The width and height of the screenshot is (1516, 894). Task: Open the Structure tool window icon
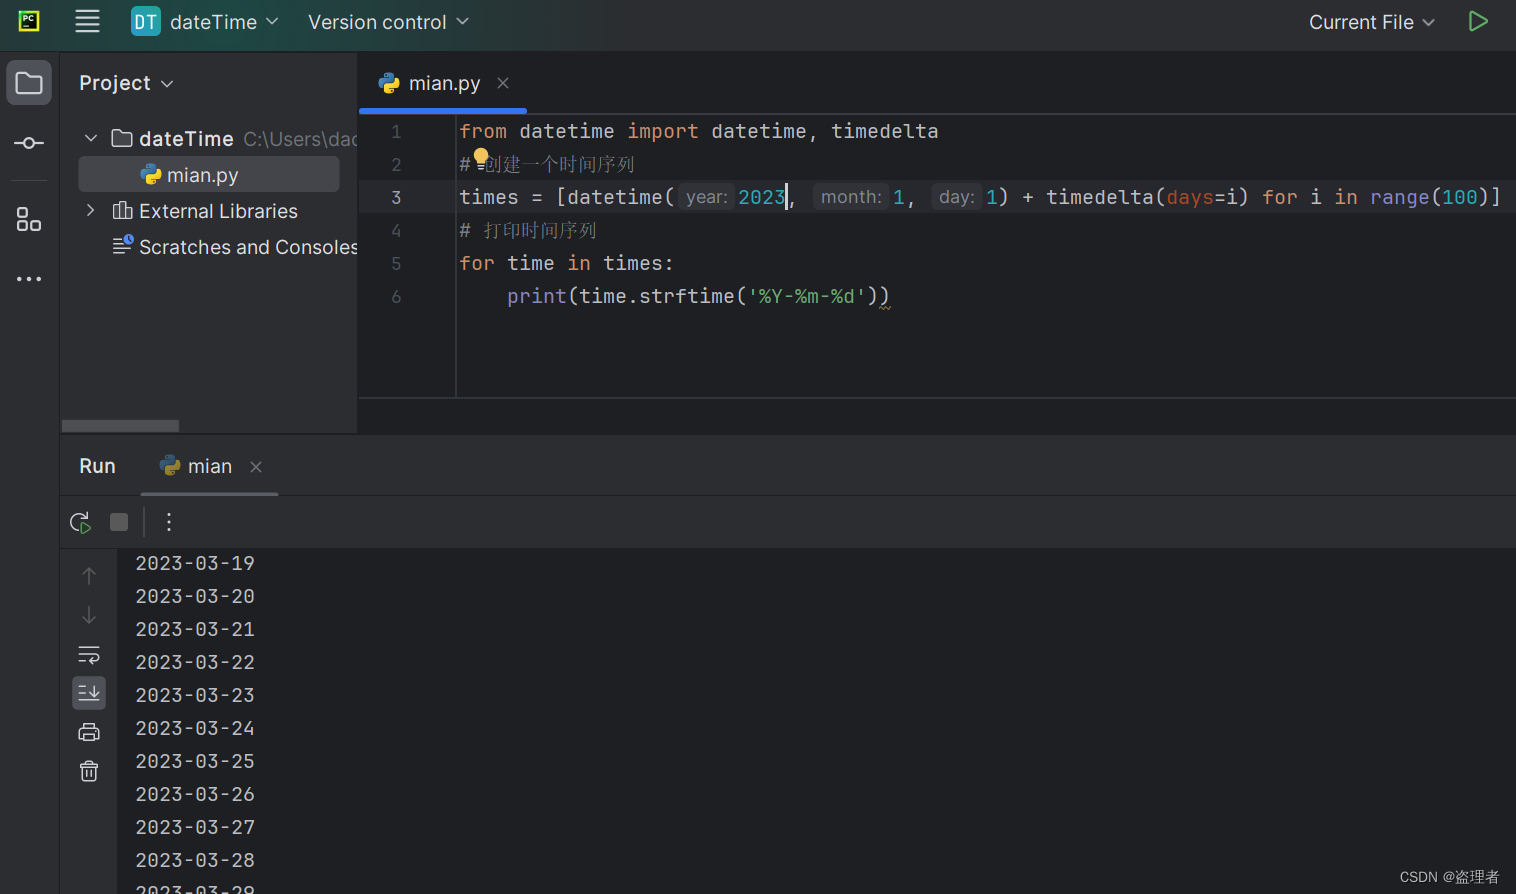click(29, 219)
